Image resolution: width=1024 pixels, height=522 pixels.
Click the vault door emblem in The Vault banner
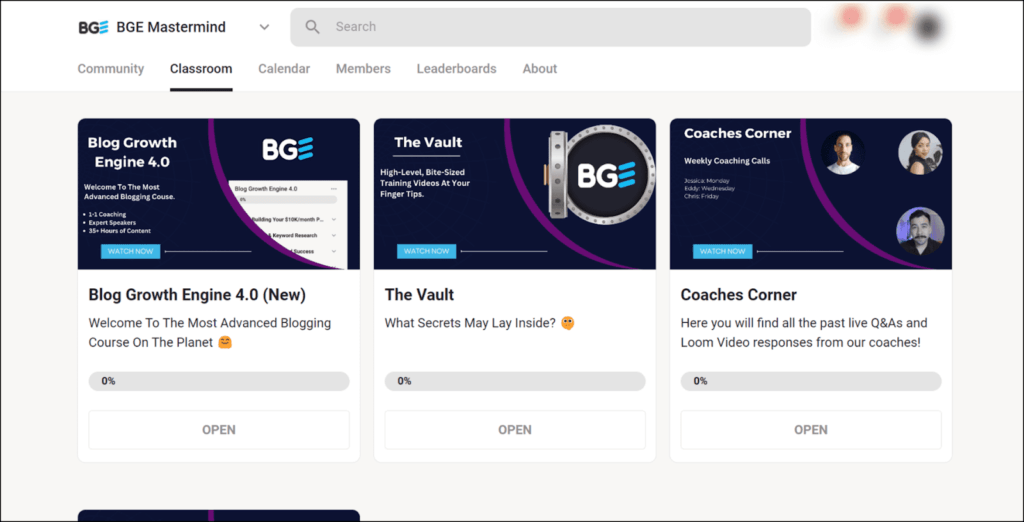click(597, 176)
